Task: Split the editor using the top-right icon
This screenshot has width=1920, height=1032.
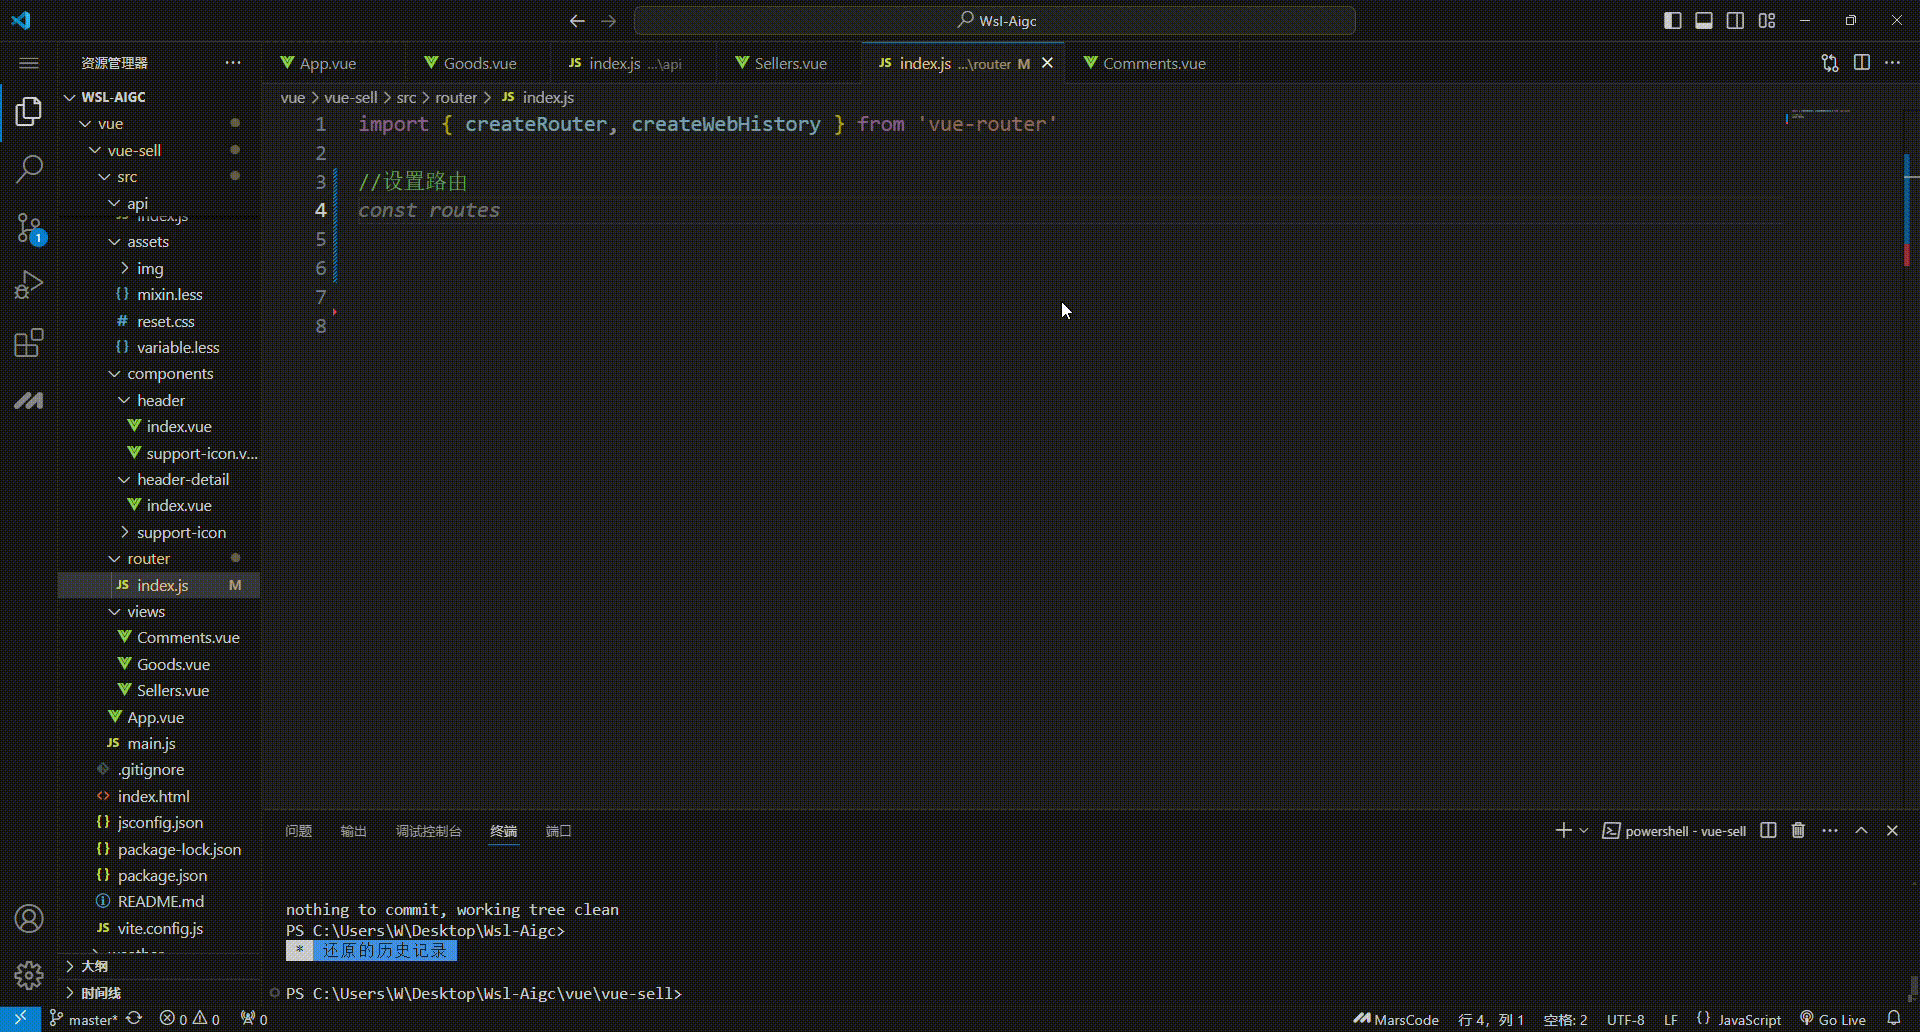Action: (x=1863, y=62)
